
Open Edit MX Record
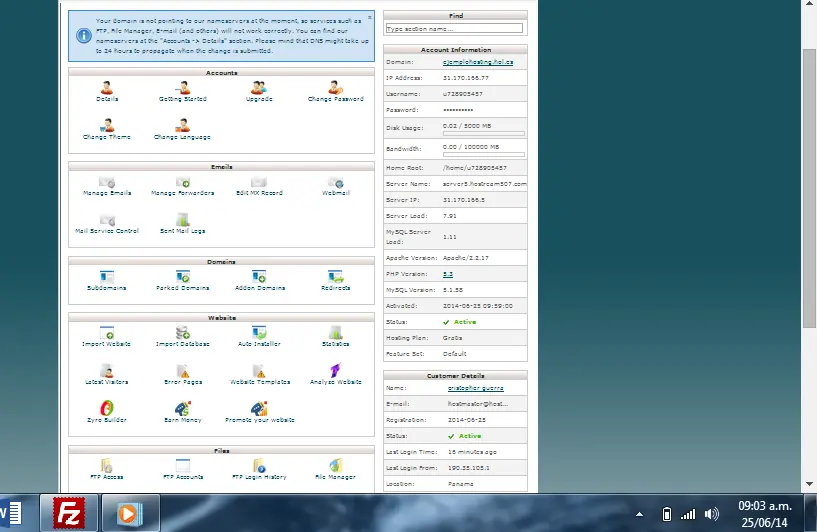click(x=259, y=182)
